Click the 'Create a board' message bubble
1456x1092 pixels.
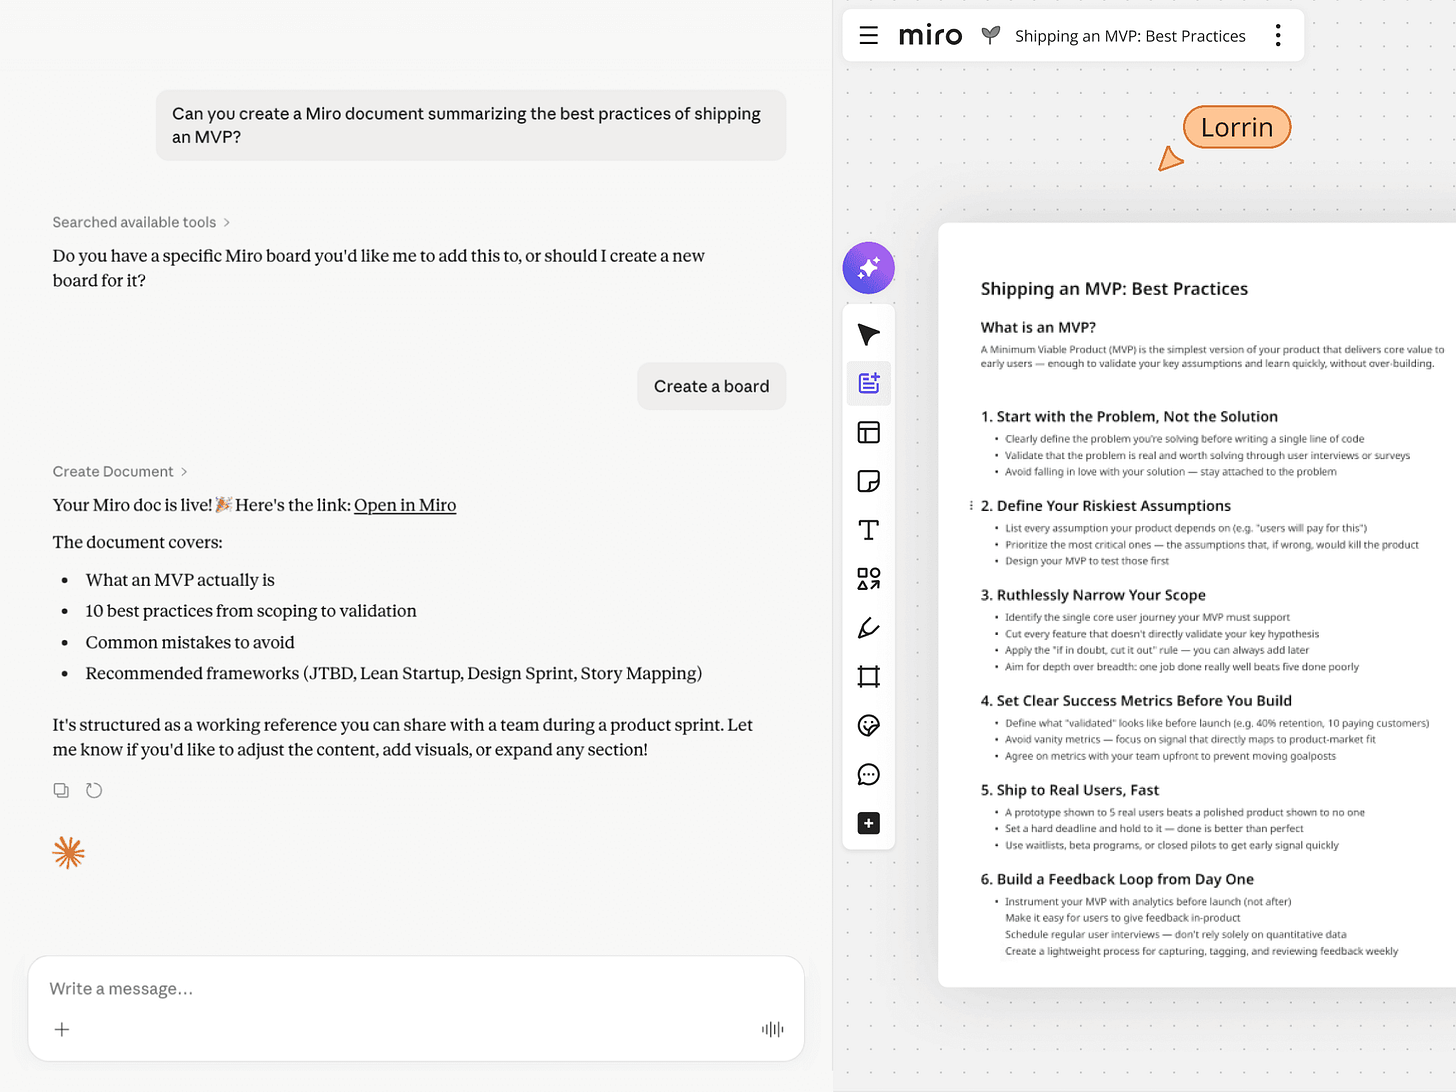[712, 386]
